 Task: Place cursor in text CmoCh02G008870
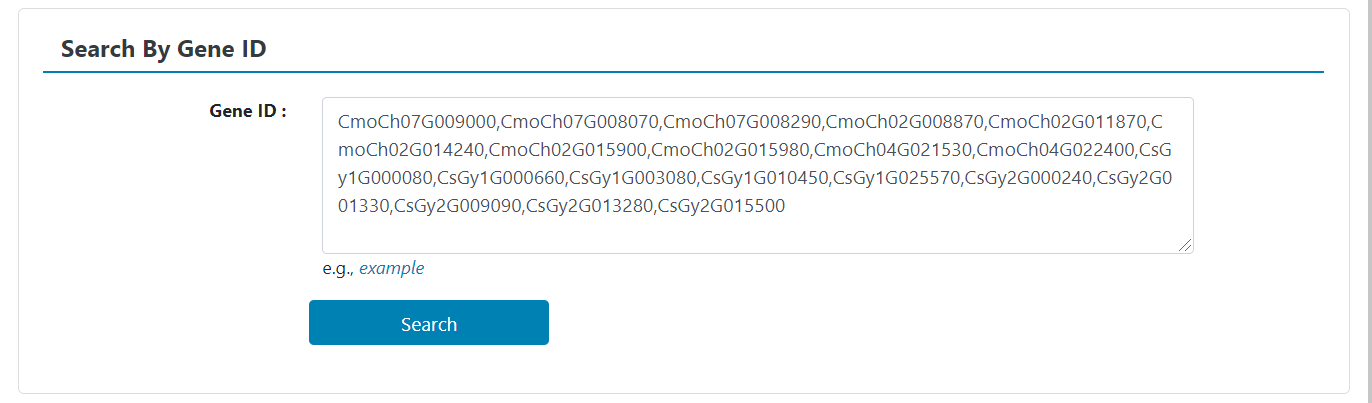pyautogui.click(x=905, y=122)
